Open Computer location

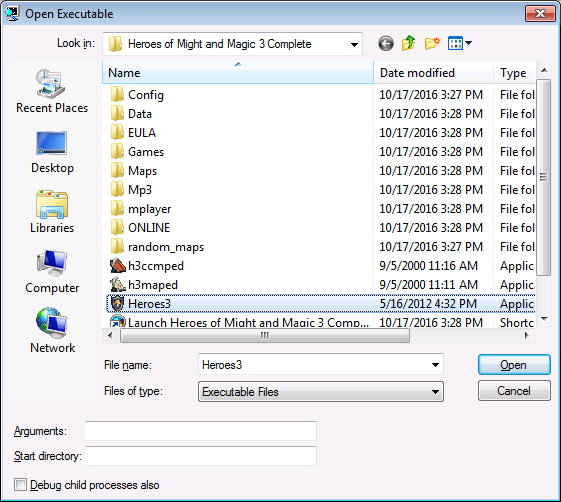click(x=52, y=272)
